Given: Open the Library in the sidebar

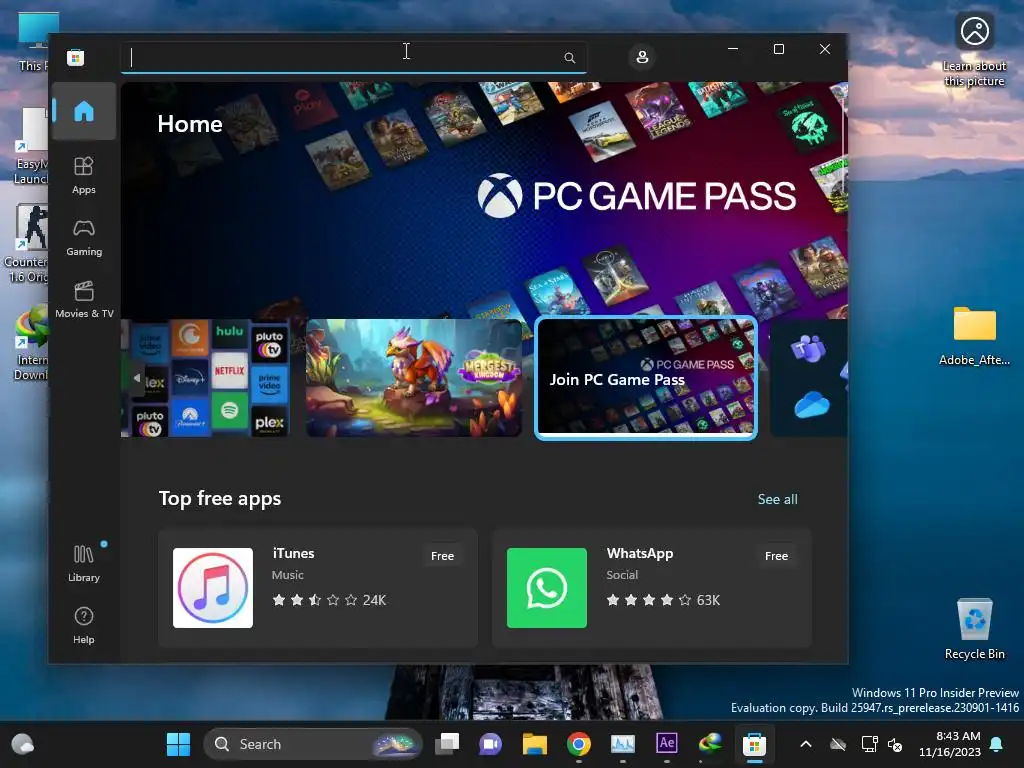Looking at the screenshot, I should 84,563.
